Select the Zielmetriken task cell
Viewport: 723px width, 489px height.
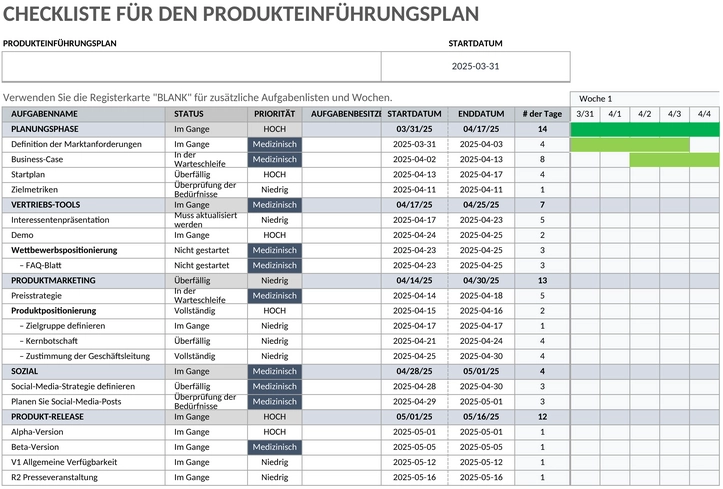[83, 190]
